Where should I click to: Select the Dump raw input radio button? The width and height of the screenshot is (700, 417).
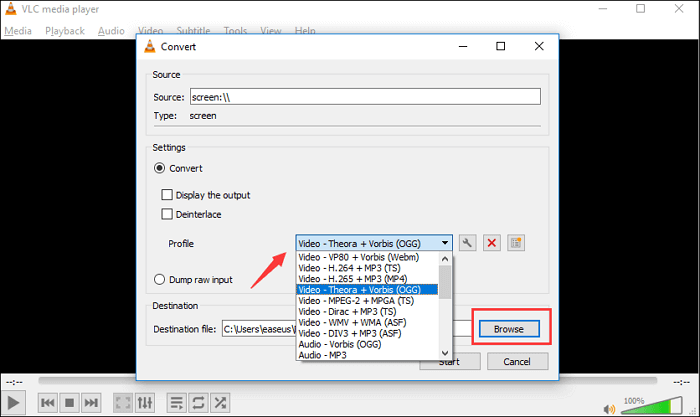click(159, 279)
